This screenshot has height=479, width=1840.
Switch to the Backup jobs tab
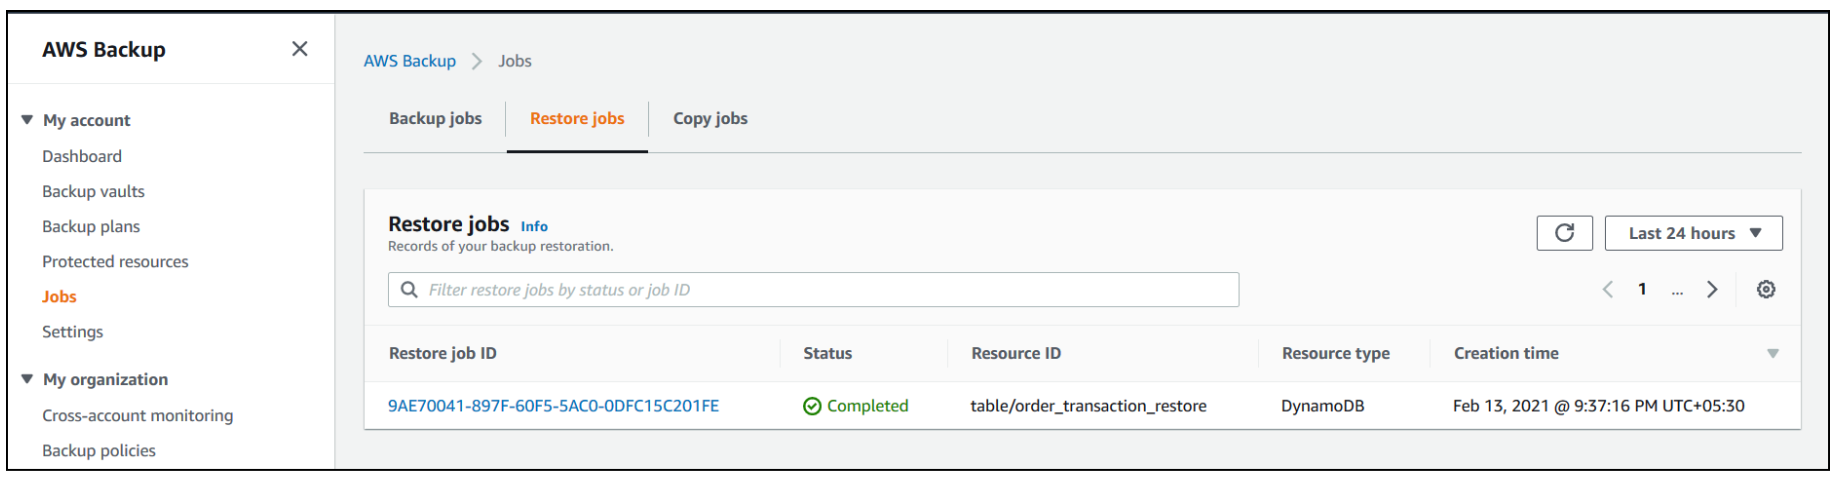coord(435,118)
